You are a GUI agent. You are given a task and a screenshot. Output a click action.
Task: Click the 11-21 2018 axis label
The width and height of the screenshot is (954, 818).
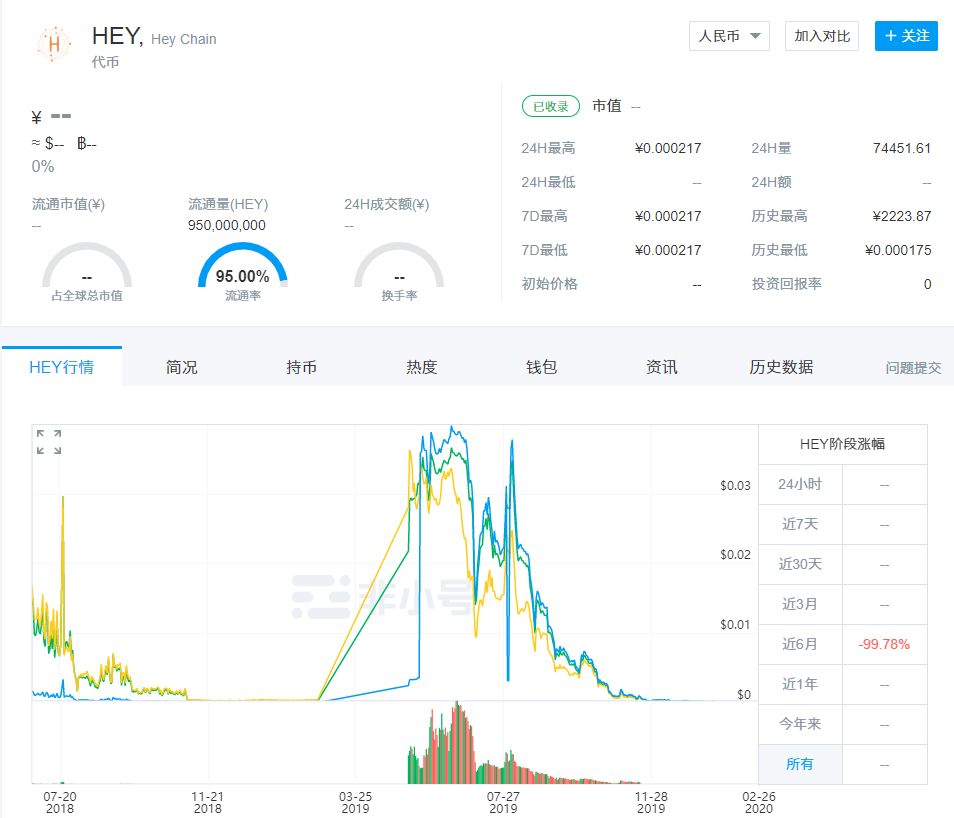tap(207, 802)
